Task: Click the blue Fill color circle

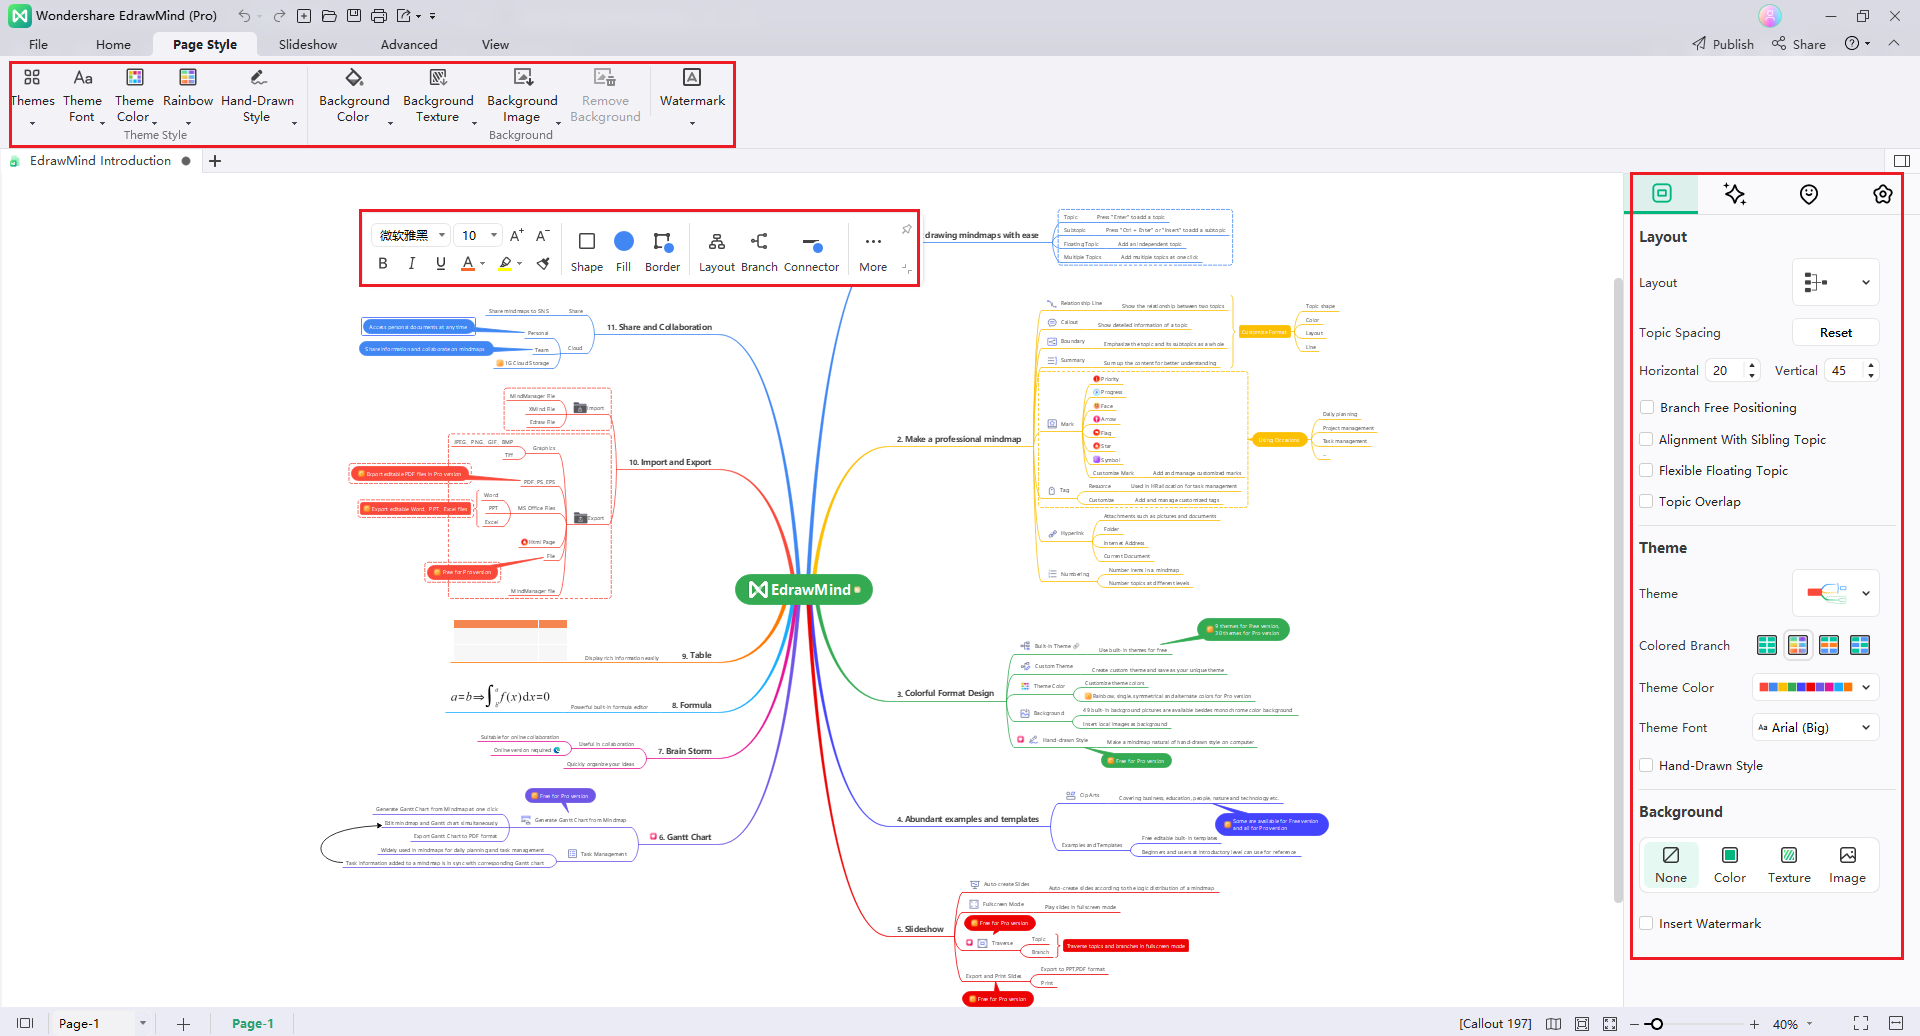Action: pyautogui.click(x=624, y=241)
